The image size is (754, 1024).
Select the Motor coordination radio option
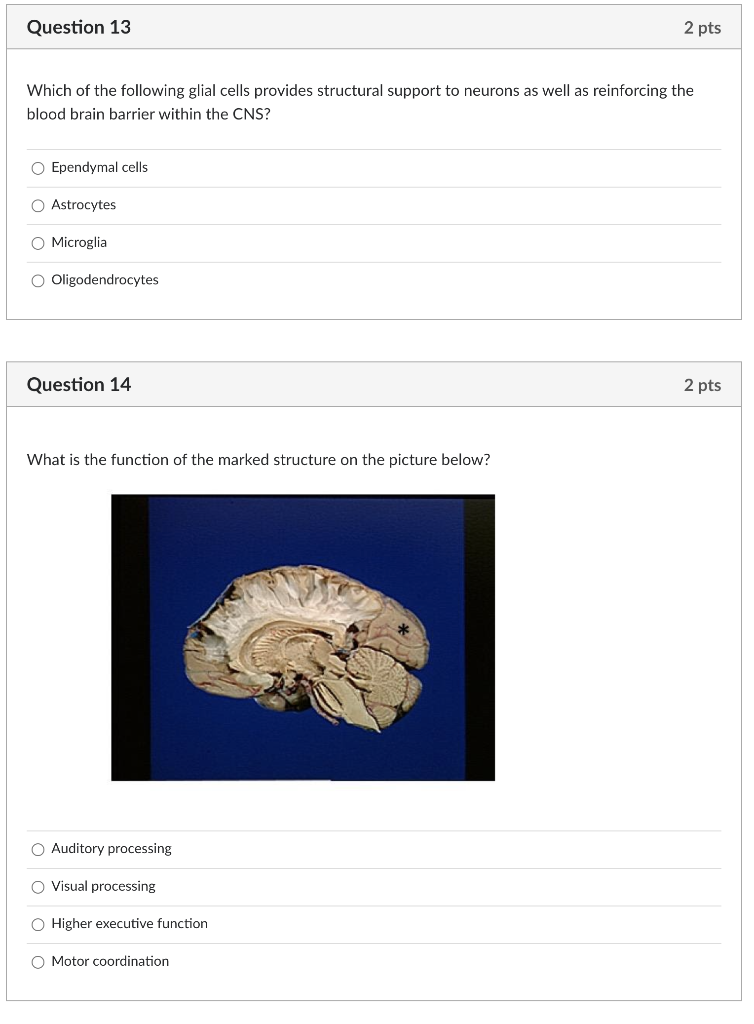39,962
